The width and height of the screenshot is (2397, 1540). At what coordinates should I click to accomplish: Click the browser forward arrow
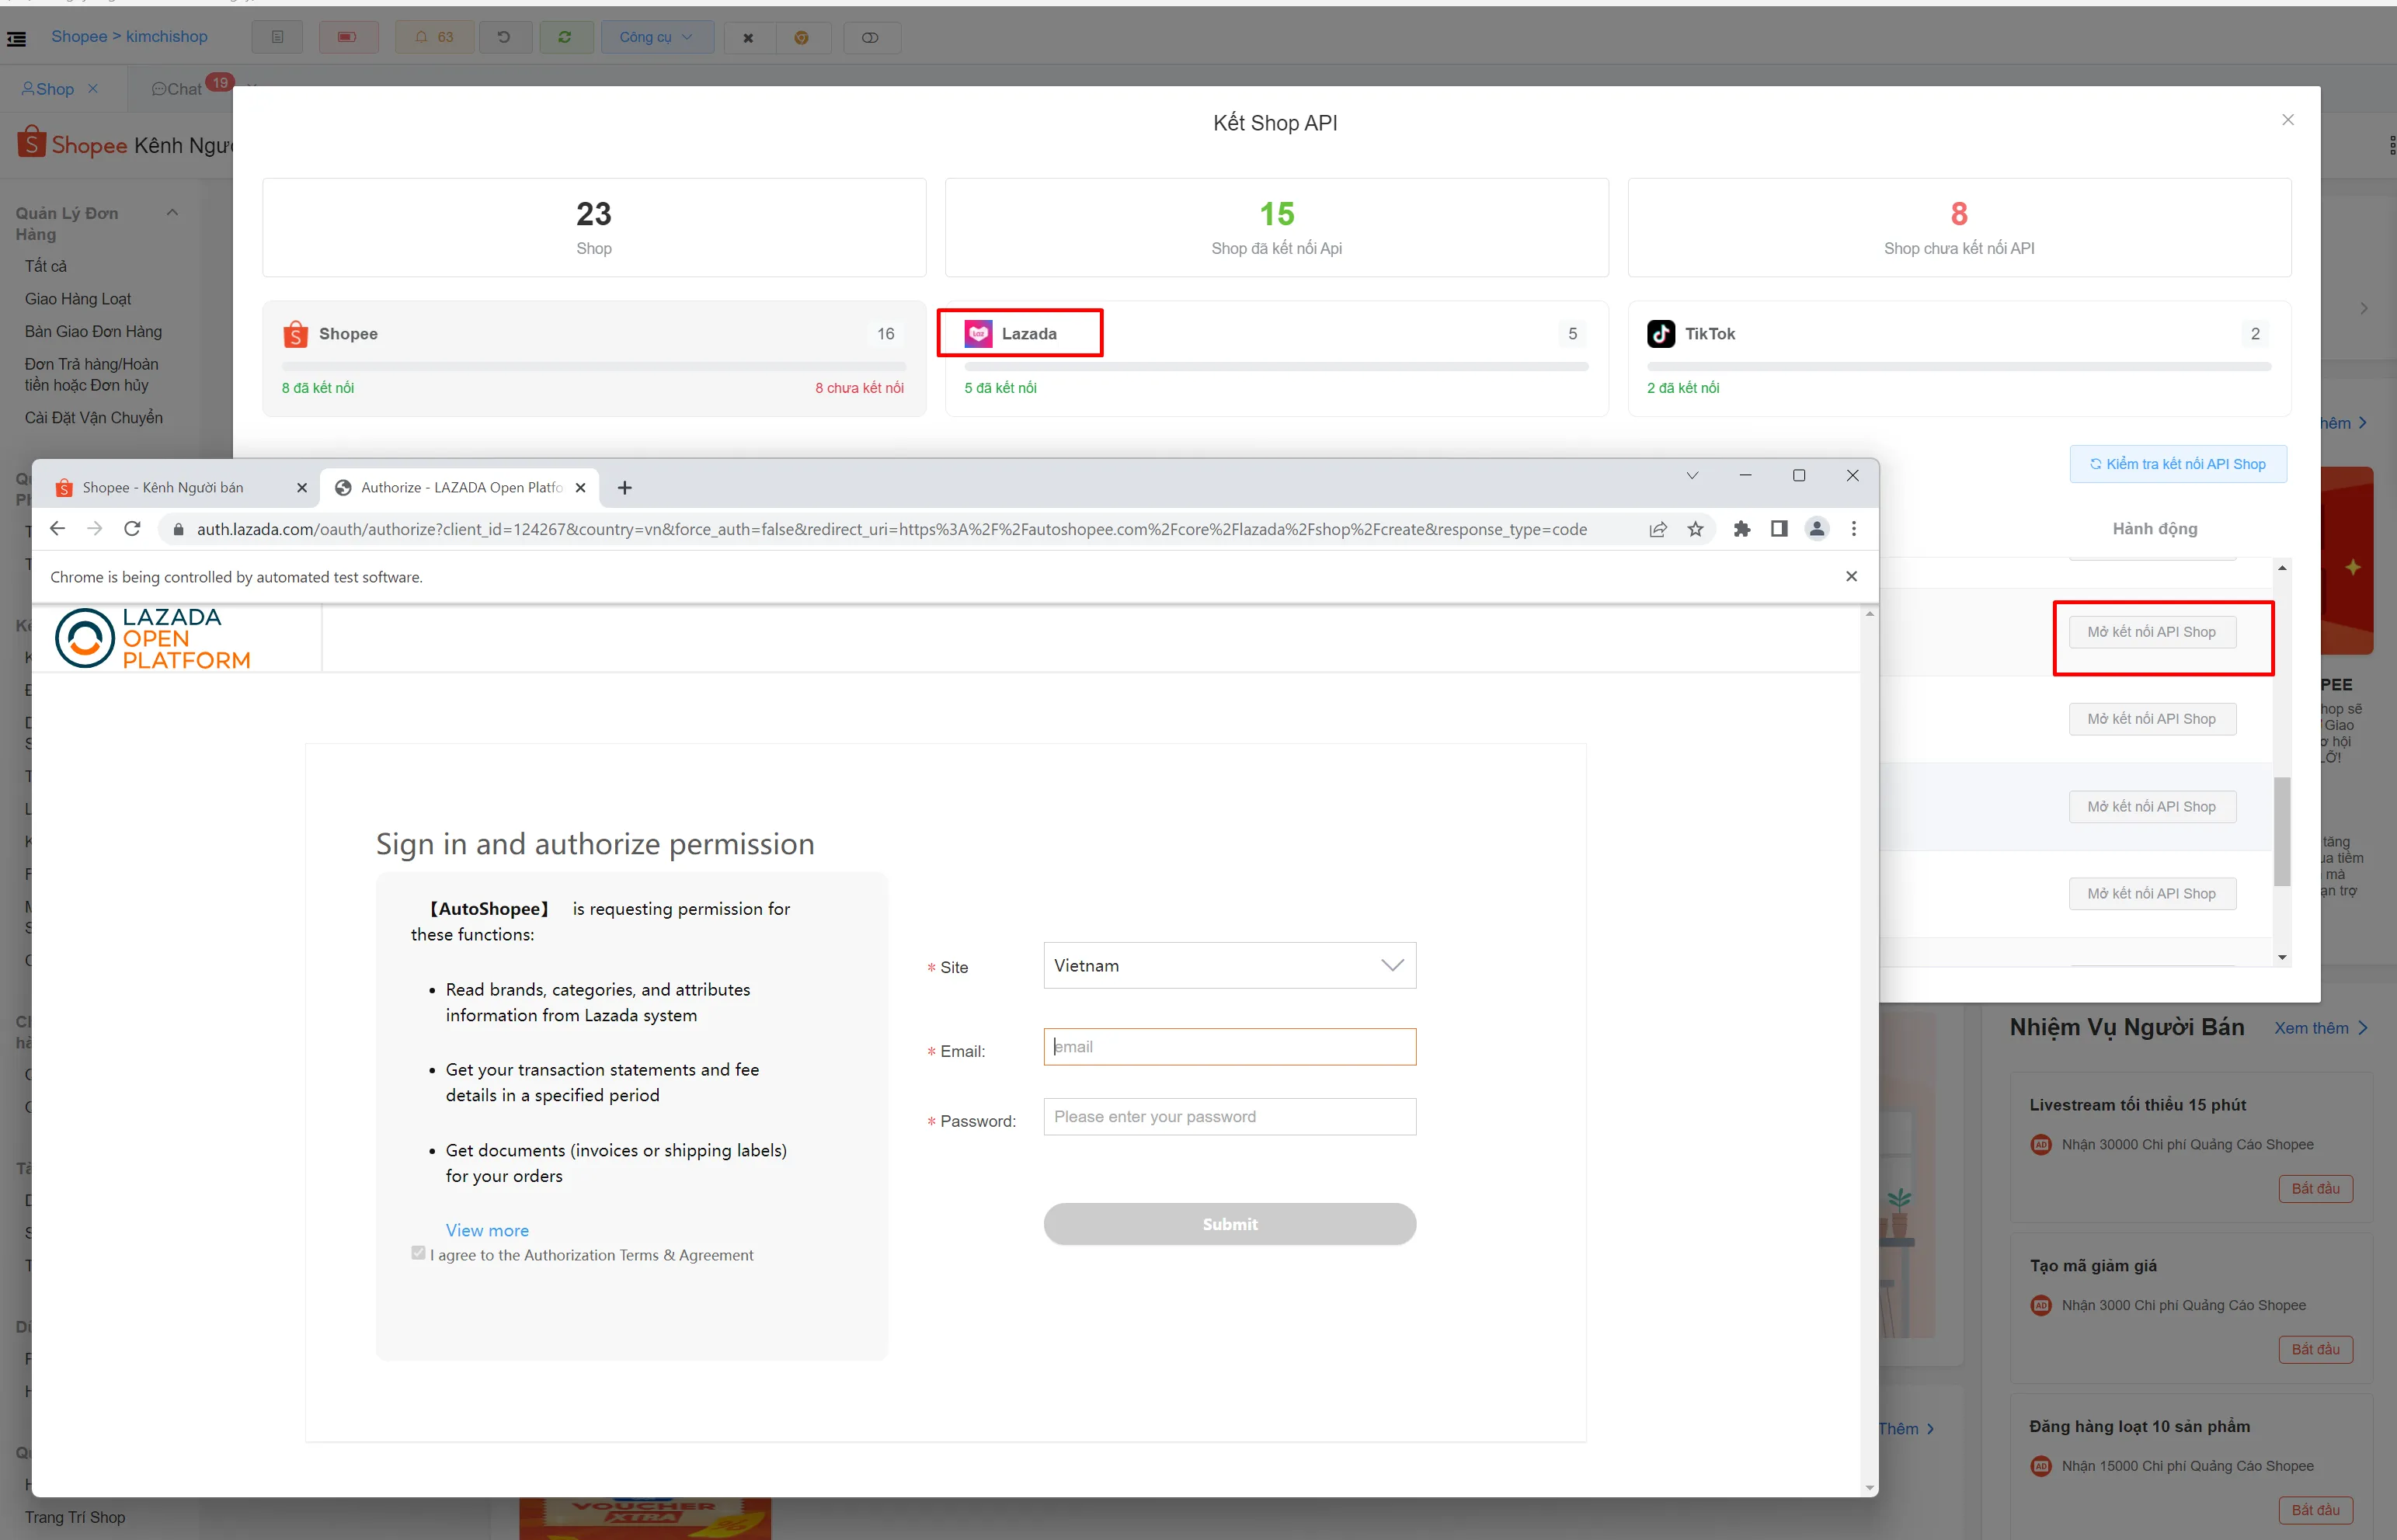[95, 529]
